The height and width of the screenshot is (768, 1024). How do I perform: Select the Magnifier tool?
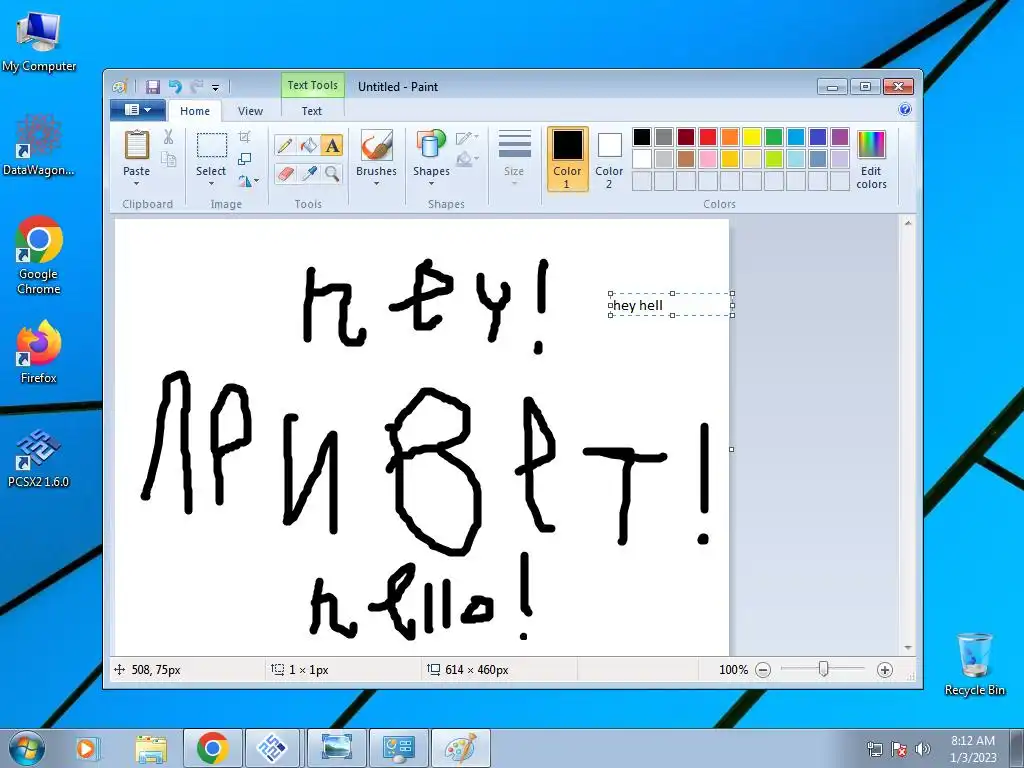(332, 173)
